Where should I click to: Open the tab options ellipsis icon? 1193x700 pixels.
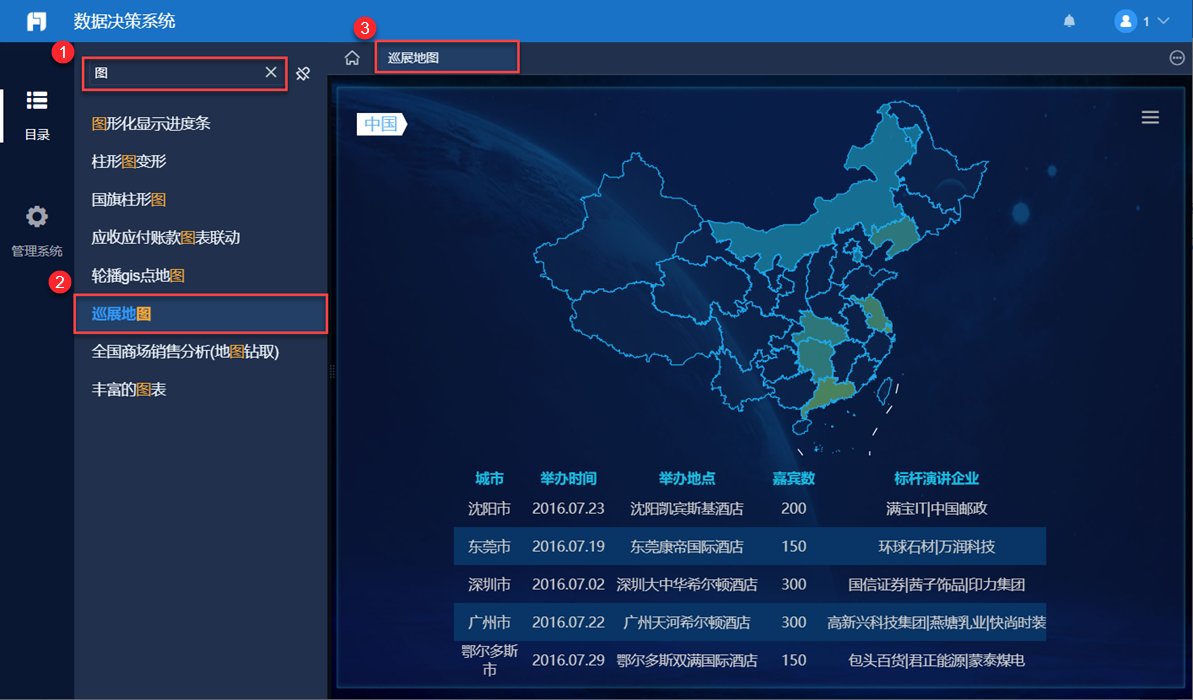click(1176, 58)
